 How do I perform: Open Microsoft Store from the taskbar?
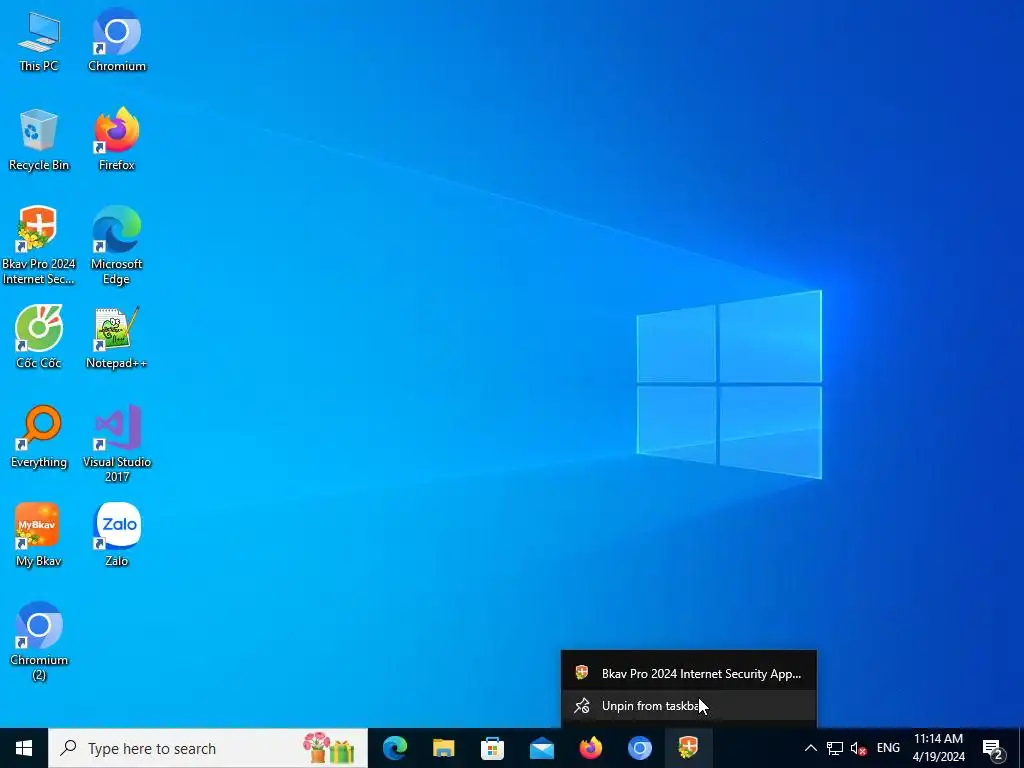coord(492,748)
